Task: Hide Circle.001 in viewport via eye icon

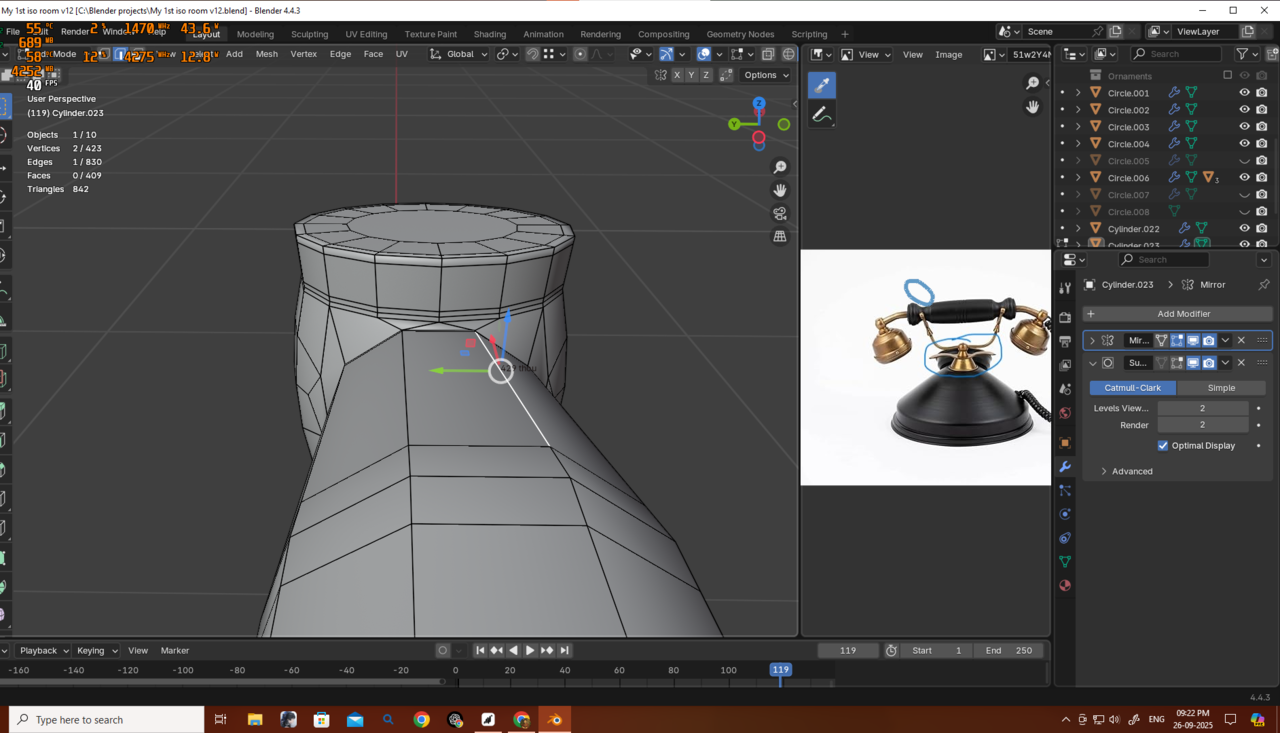Action: [x=1245, y=93]
